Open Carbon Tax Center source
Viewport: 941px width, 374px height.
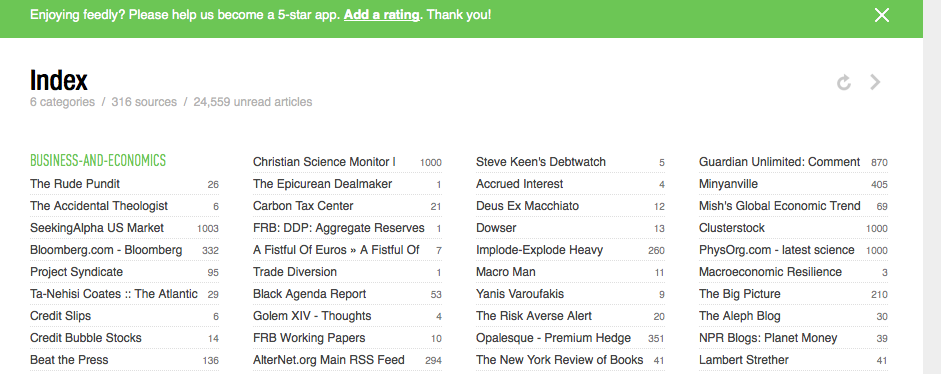347,206
